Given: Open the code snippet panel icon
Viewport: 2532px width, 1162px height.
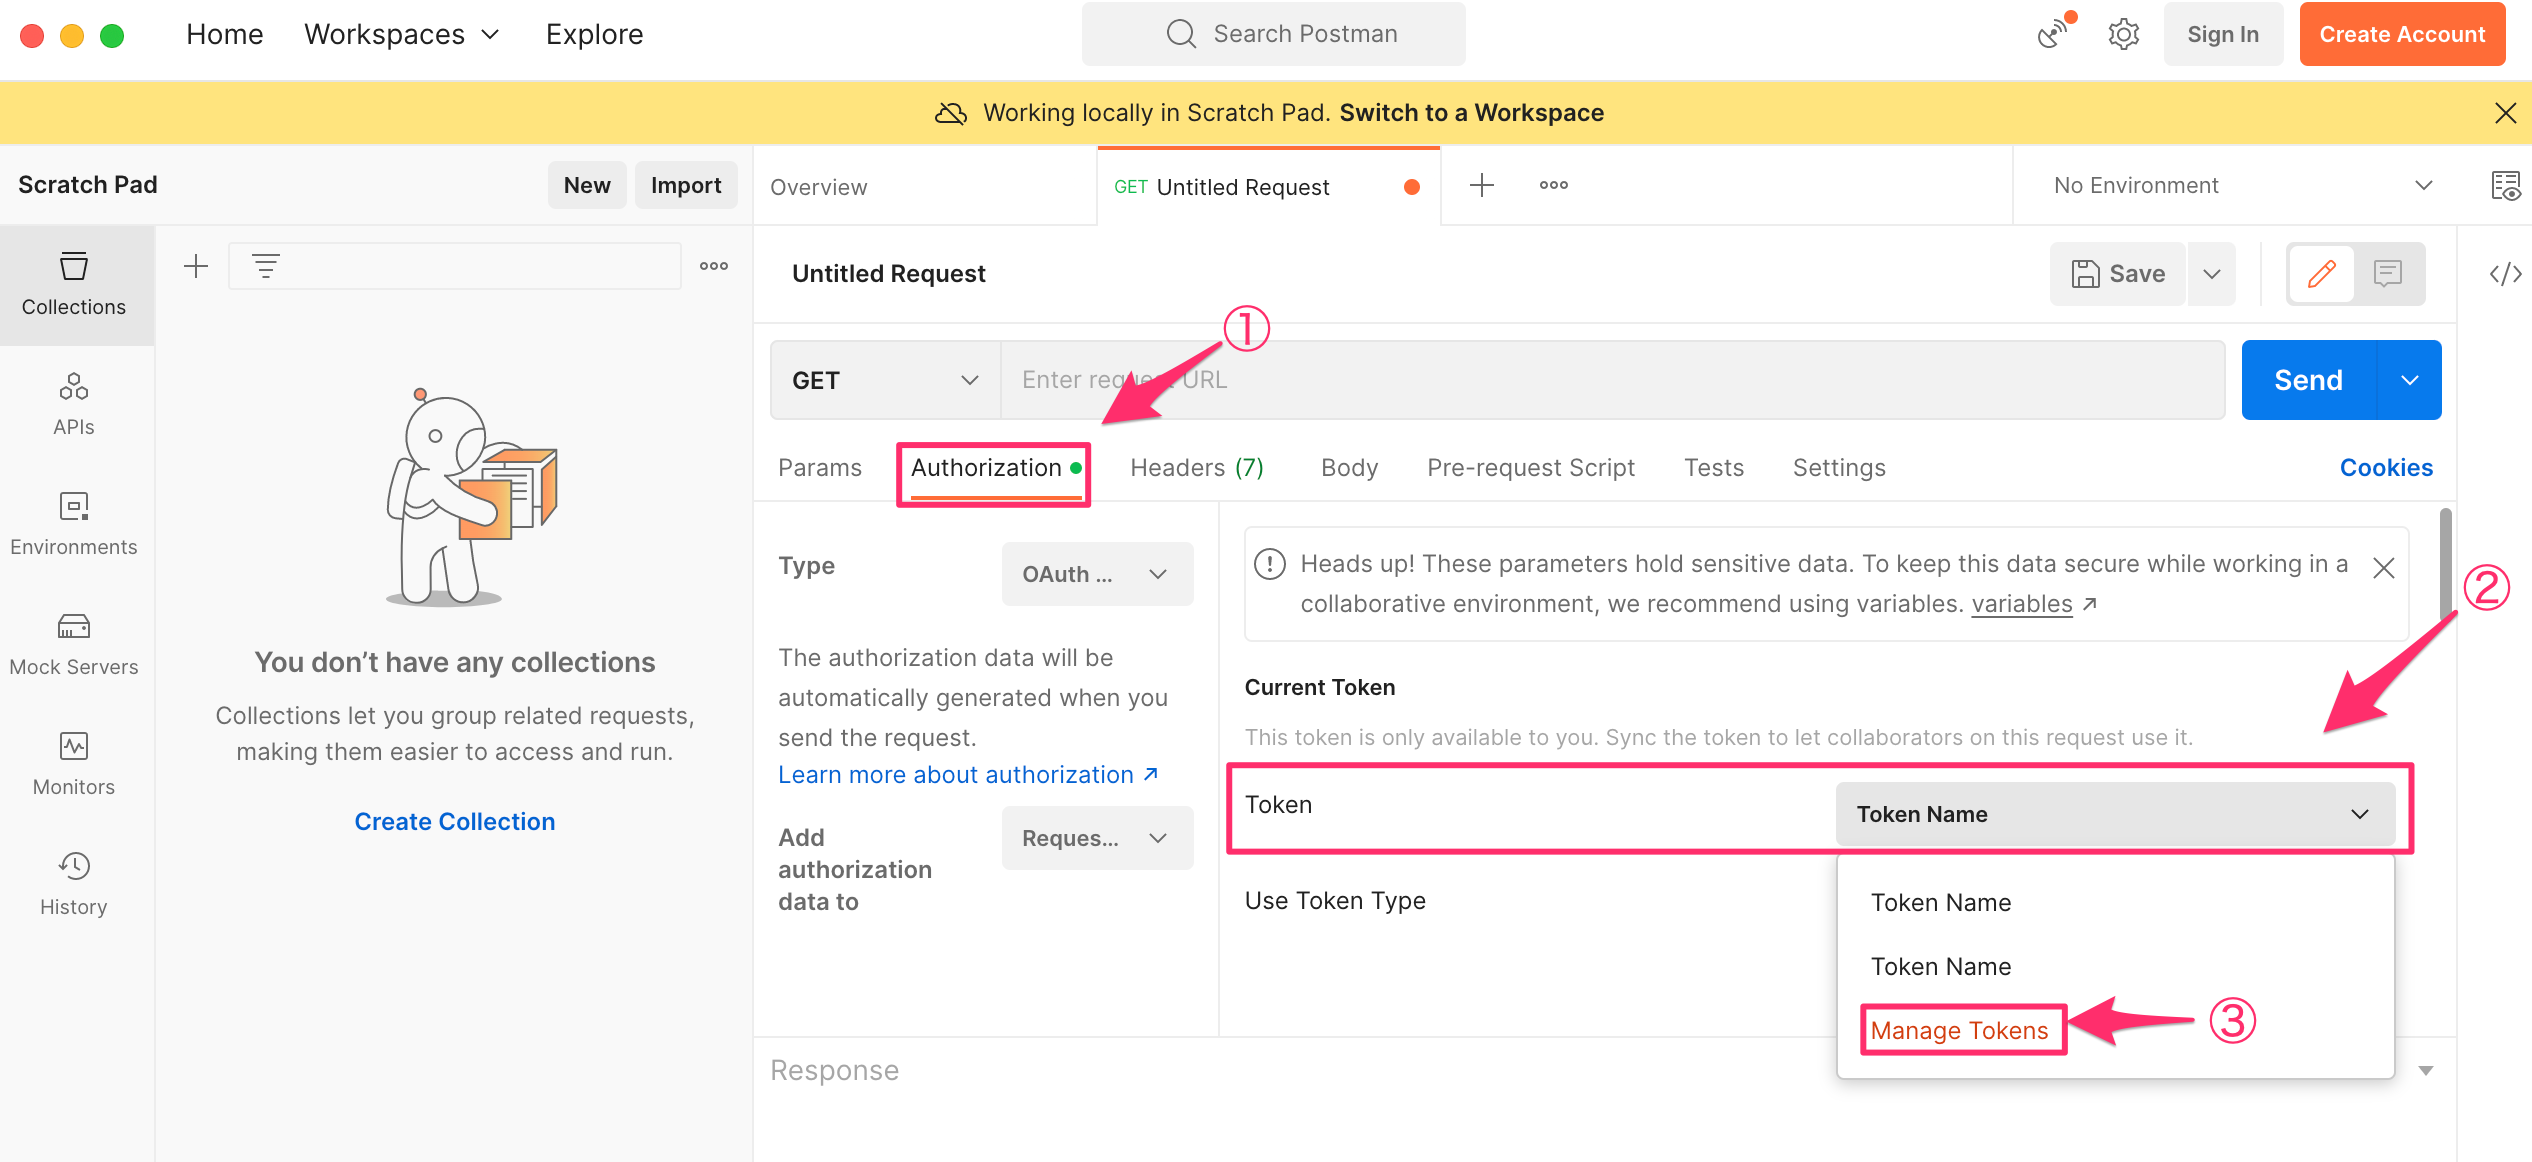Looking at the screenshot, I should point(2506,273).
